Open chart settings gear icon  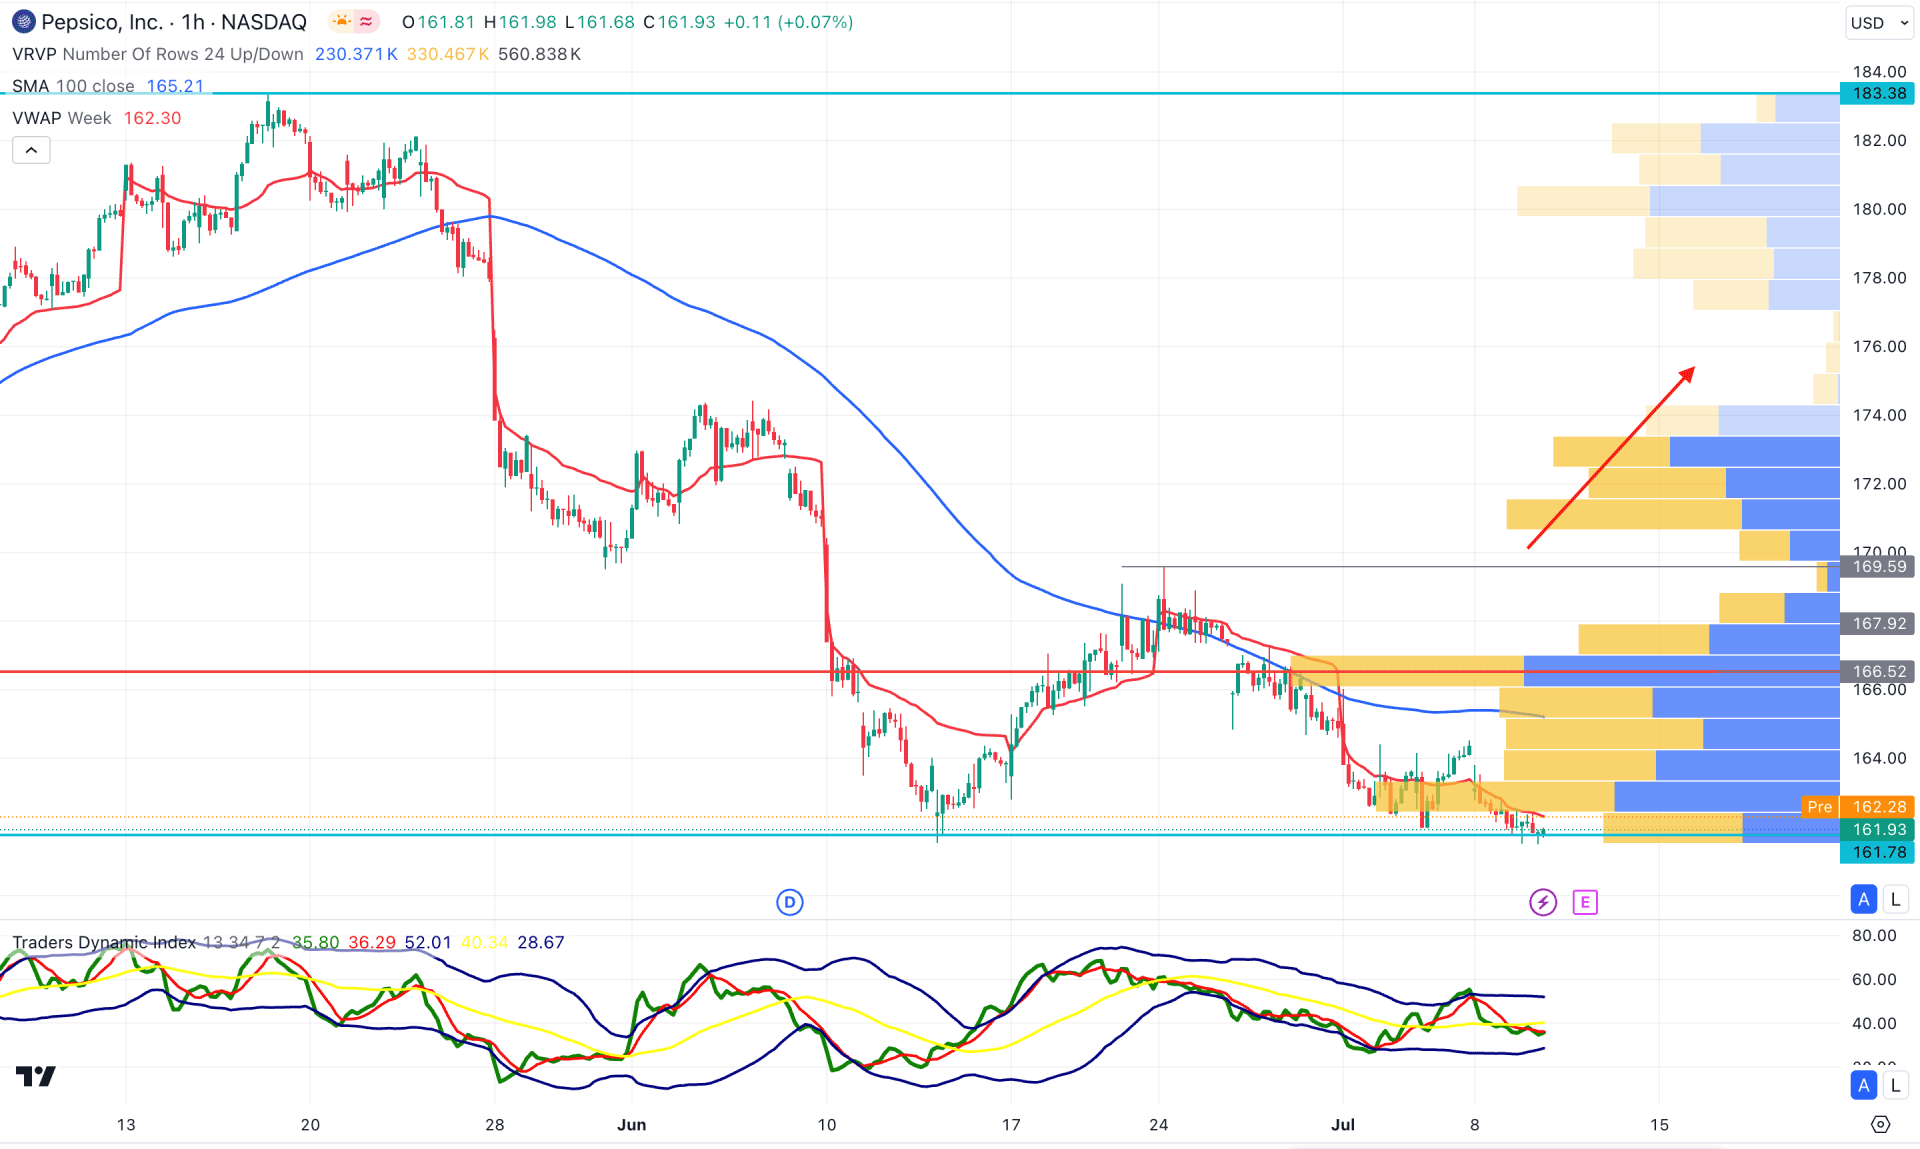pyautogui.click(x=1880, y=1125)
